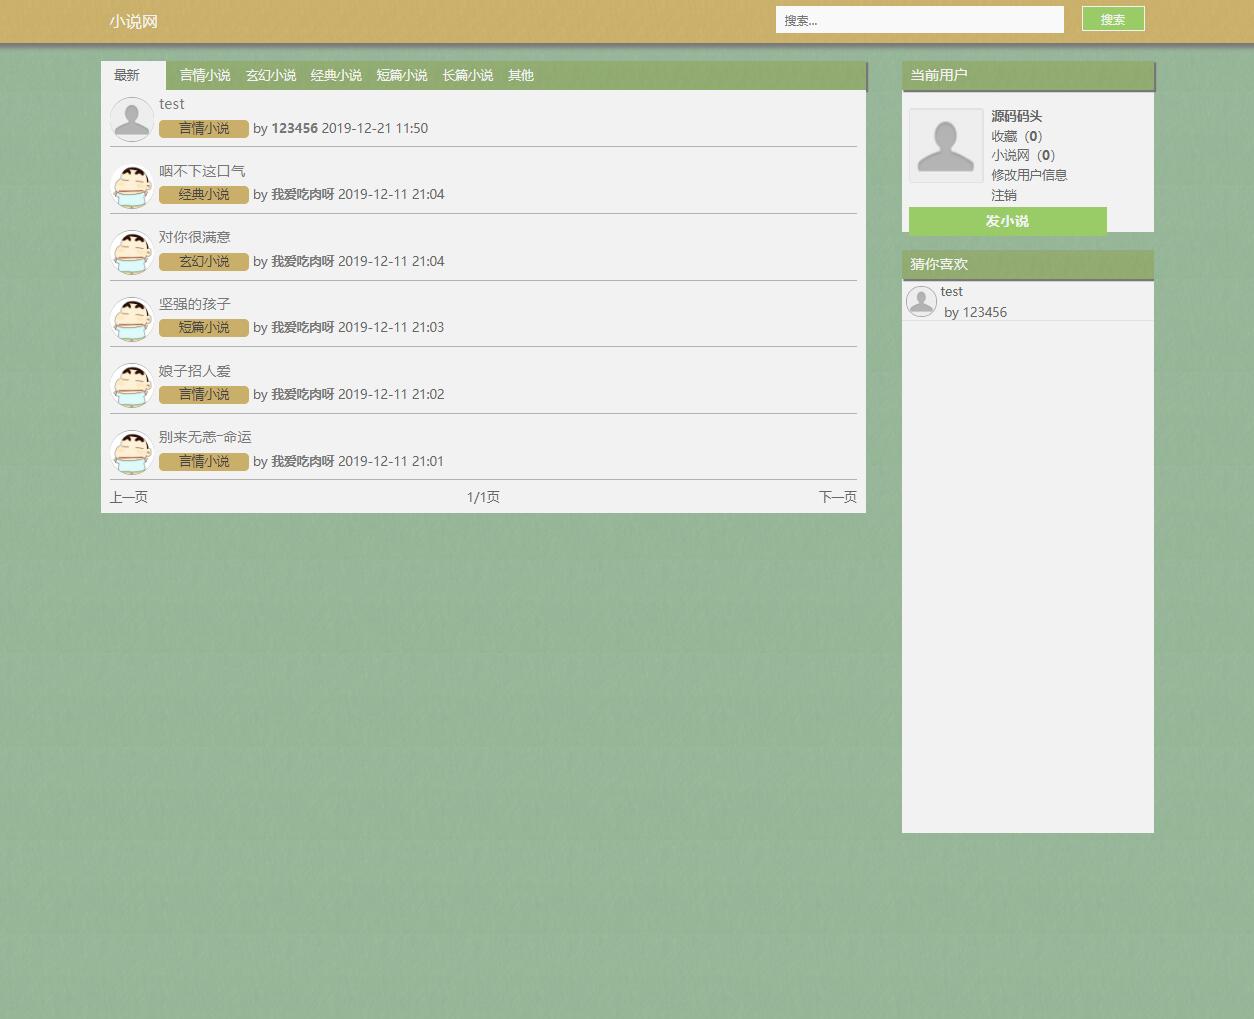Open author 我爱吃肉呀 on the 咽不下这口气 row

[x=303, y=194]
